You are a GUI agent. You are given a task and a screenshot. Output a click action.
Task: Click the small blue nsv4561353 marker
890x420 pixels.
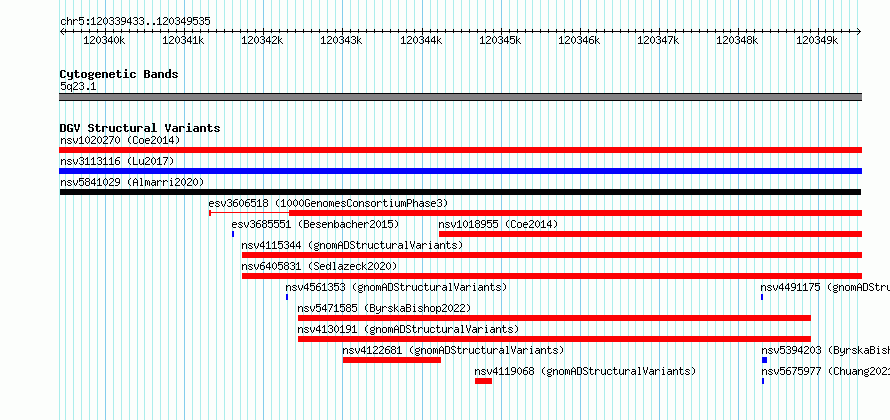coord(287,297)
